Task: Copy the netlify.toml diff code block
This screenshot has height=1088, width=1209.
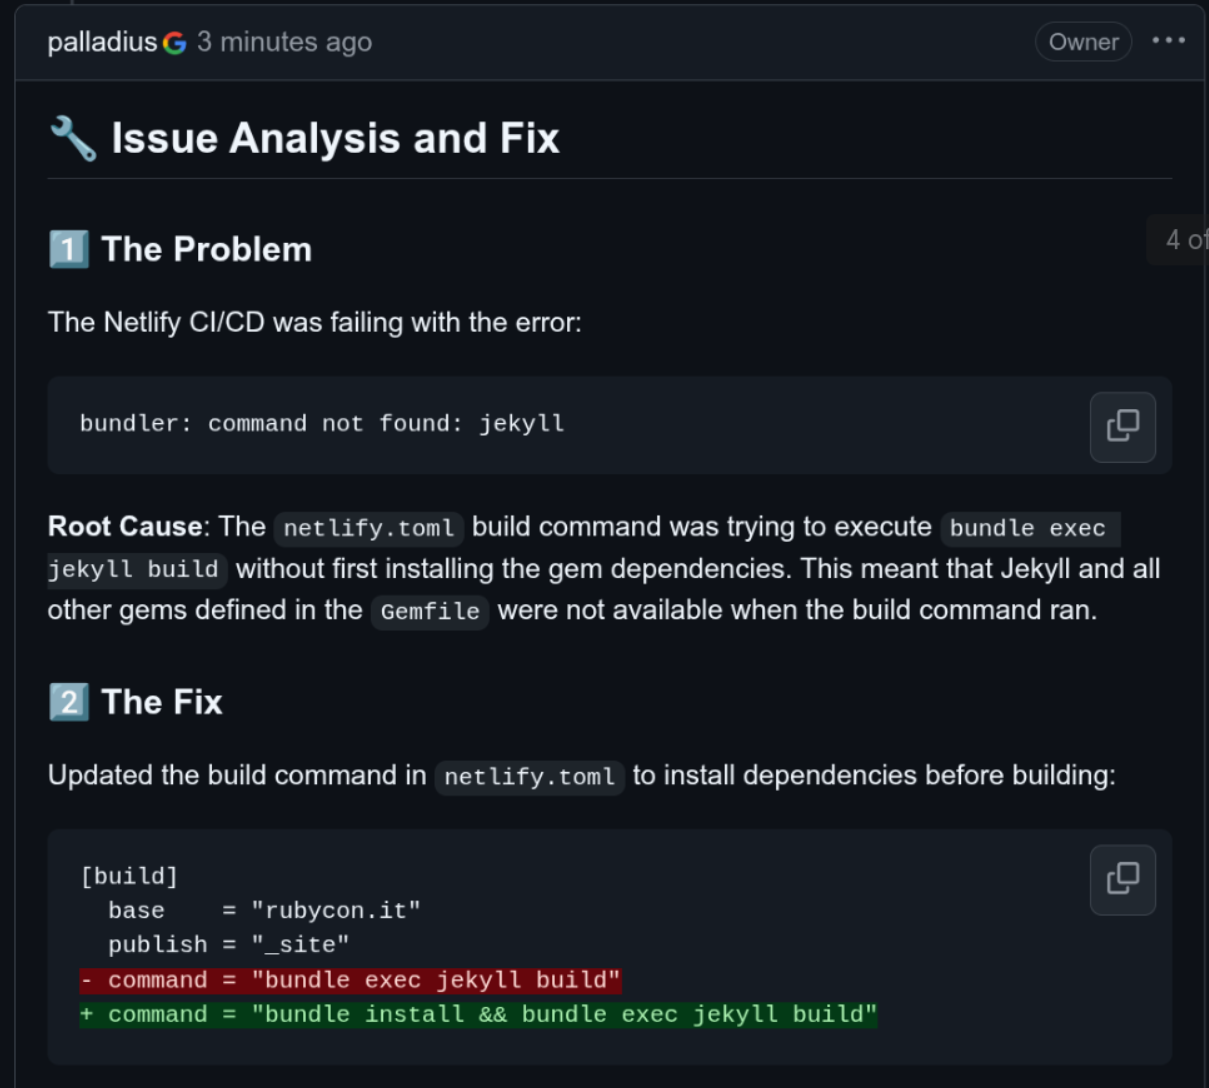Action: click(1122, 880)
